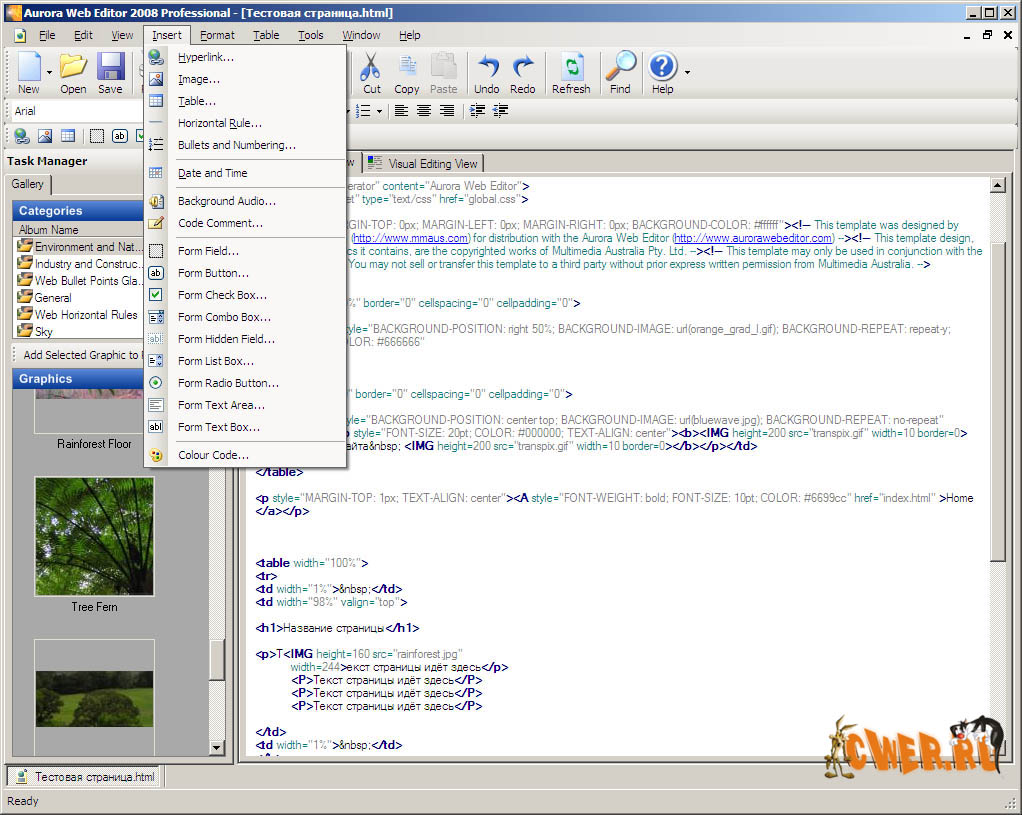The height and width of the screenshot is (815, 1022).
Task: Select the Web Horizontal Rules album
Action: click(86, 314)
